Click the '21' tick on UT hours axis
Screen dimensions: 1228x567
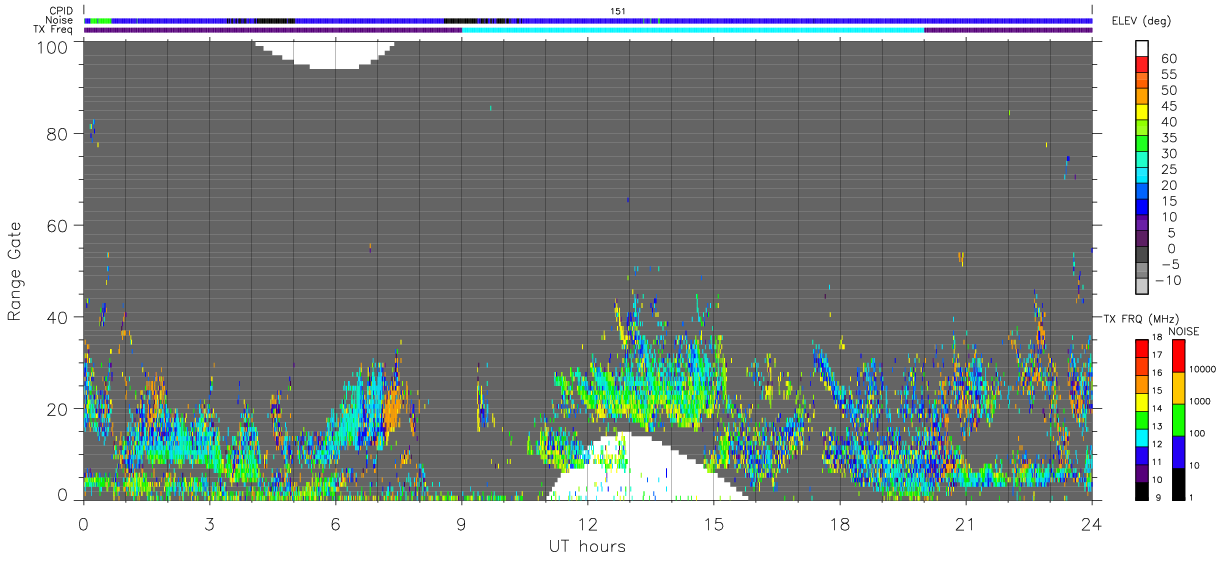(x=966, y=523)
